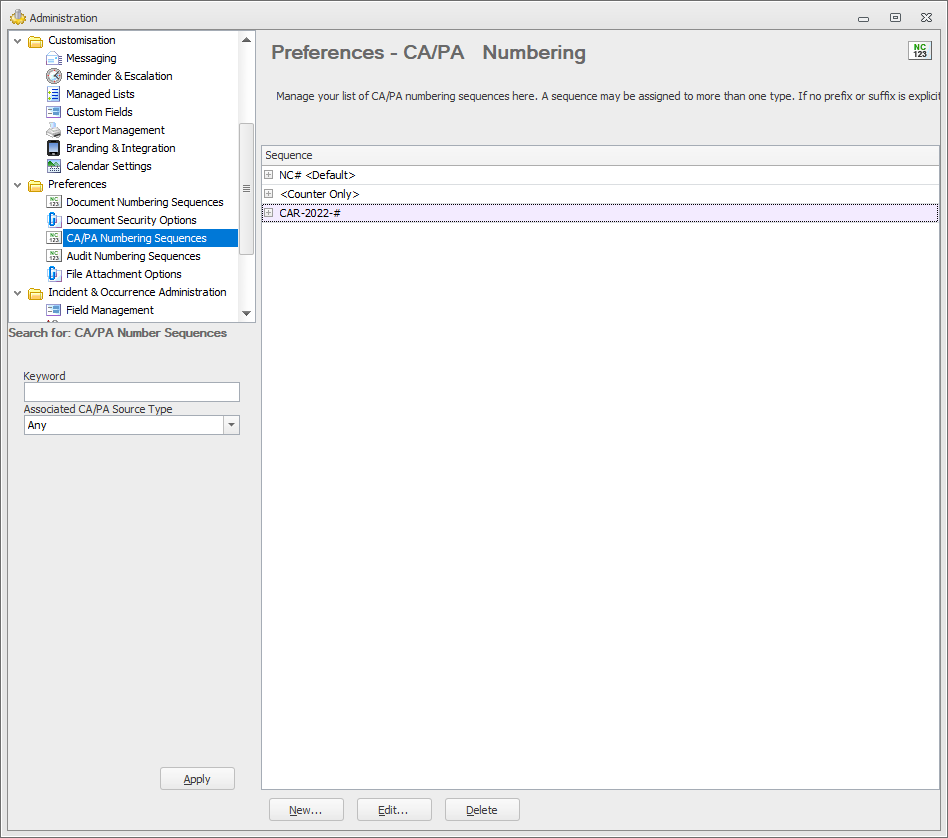
Task: Select Field Management item
Action: point(110,310)
